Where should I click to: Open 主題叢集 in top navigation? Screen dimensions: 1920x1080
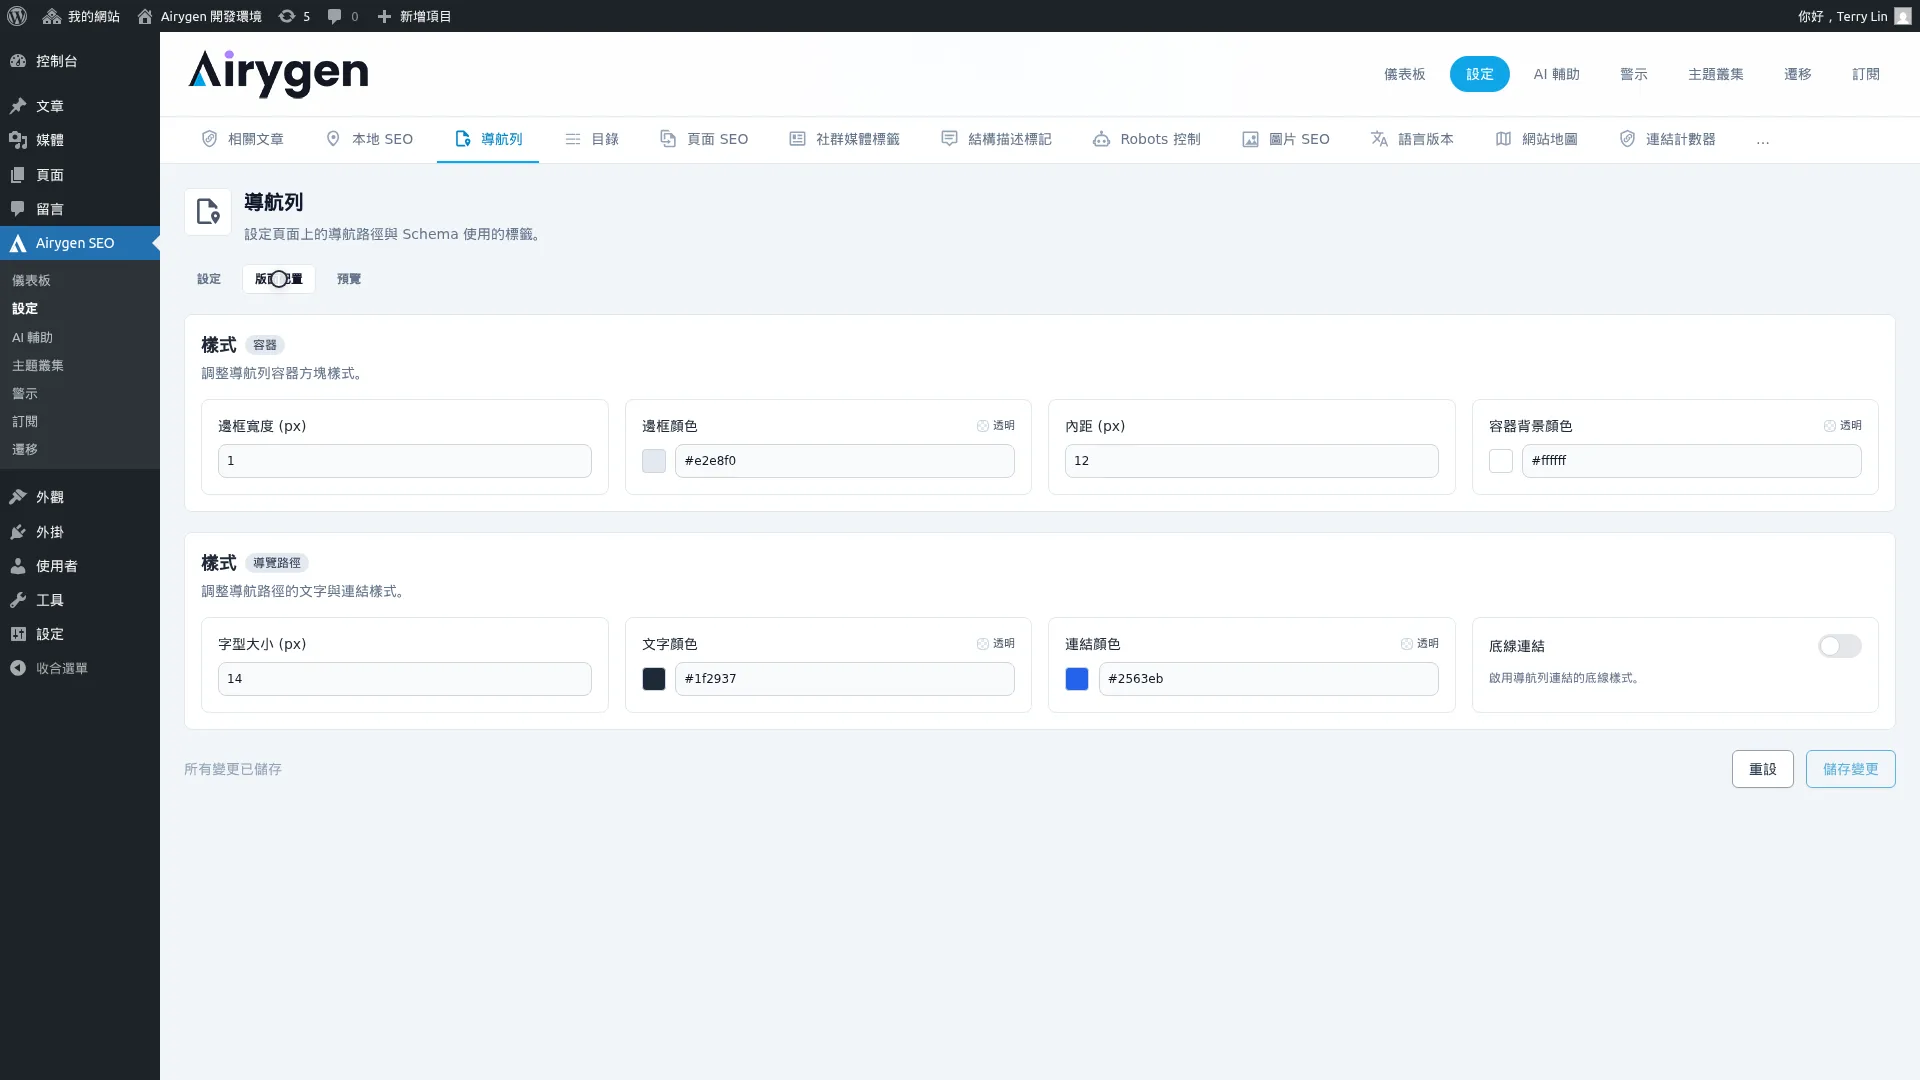1716,74
